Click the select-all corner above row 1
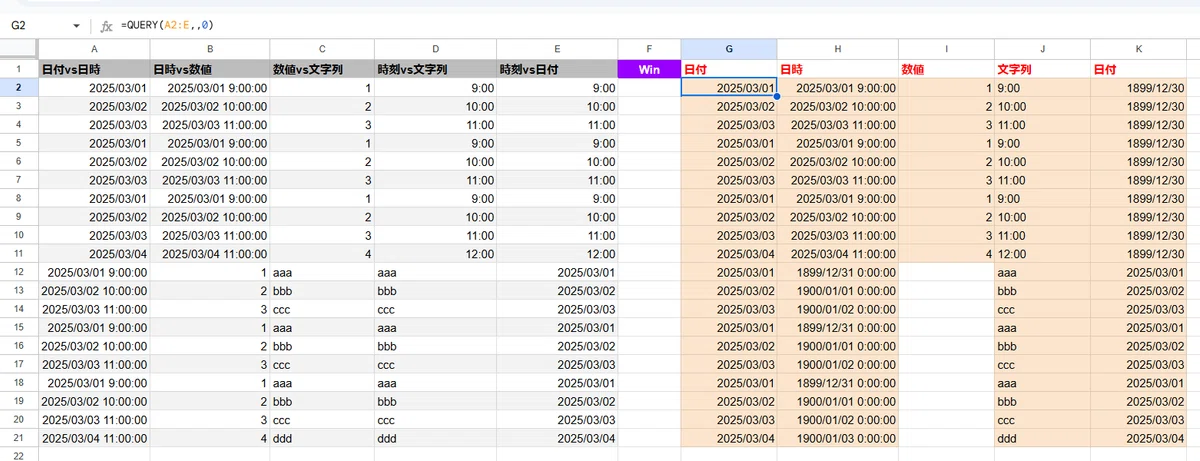The image size is (1200, 461). pos(18,49)
